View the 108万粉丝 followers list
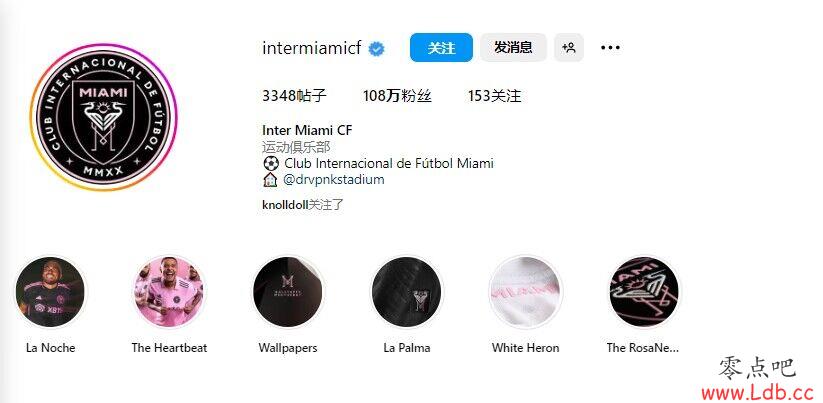This screenshot has height=403, width=823. coord(397,96)
